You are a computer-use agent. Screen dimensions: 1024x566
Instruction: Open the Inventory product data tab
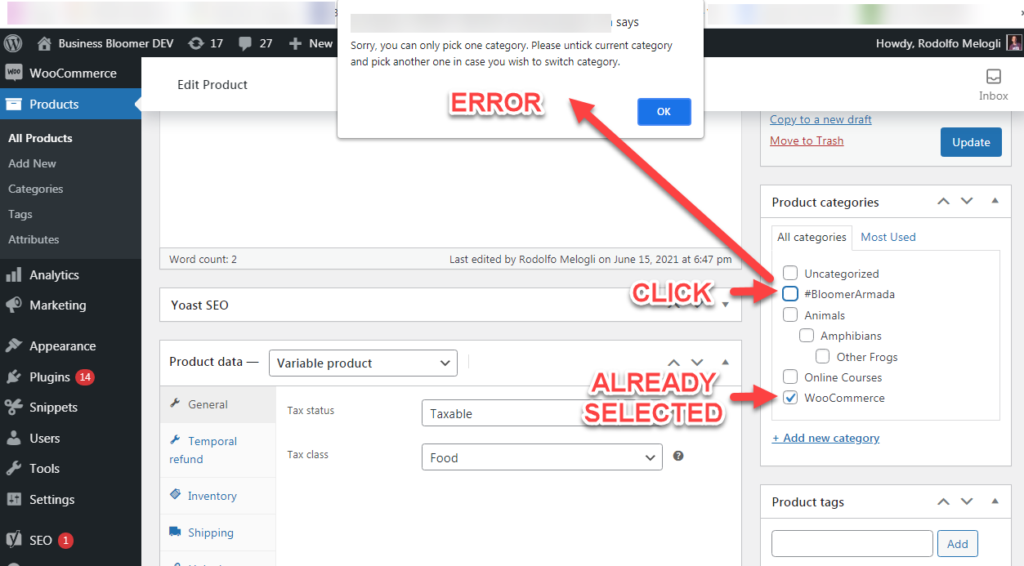(218, 496)
